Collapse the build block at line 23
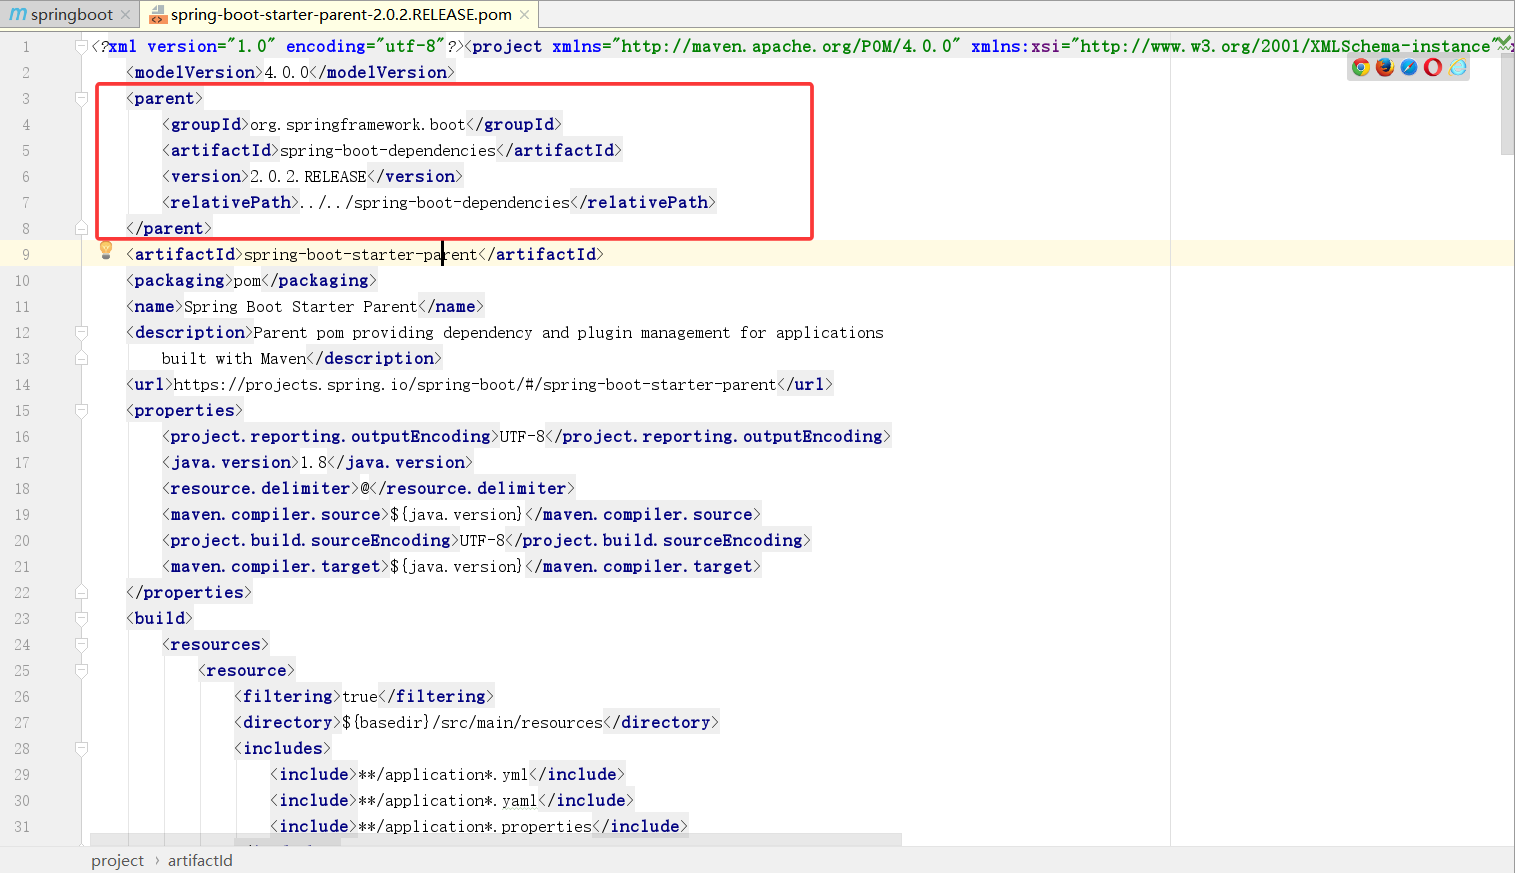Screen dimensions: 1515x873 pos(82,618)
